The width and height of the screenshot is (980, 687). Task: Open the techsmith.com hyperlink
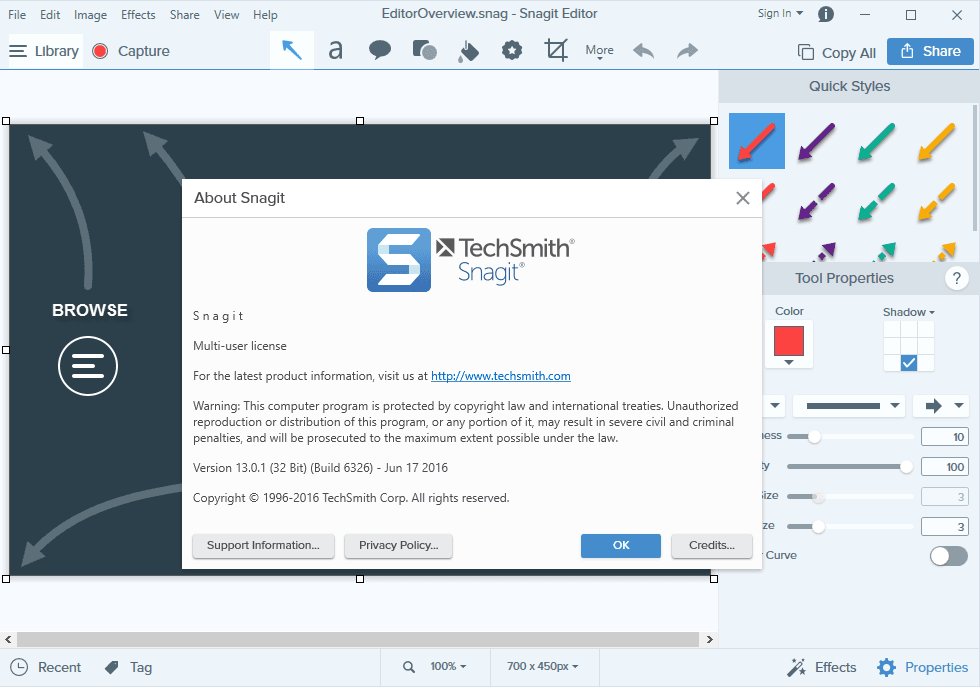500,376
